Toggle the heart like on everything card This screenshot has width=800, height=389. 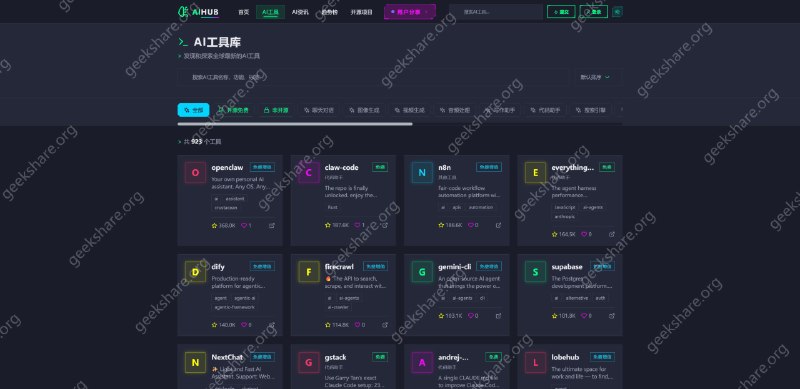click(x=584, y=234)
